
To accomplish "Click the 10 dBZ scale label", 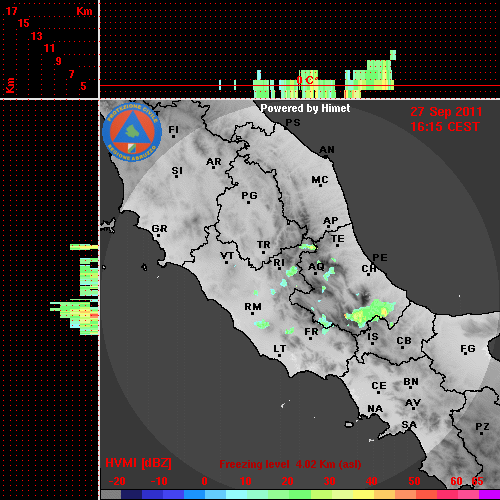I will point(246,481).
